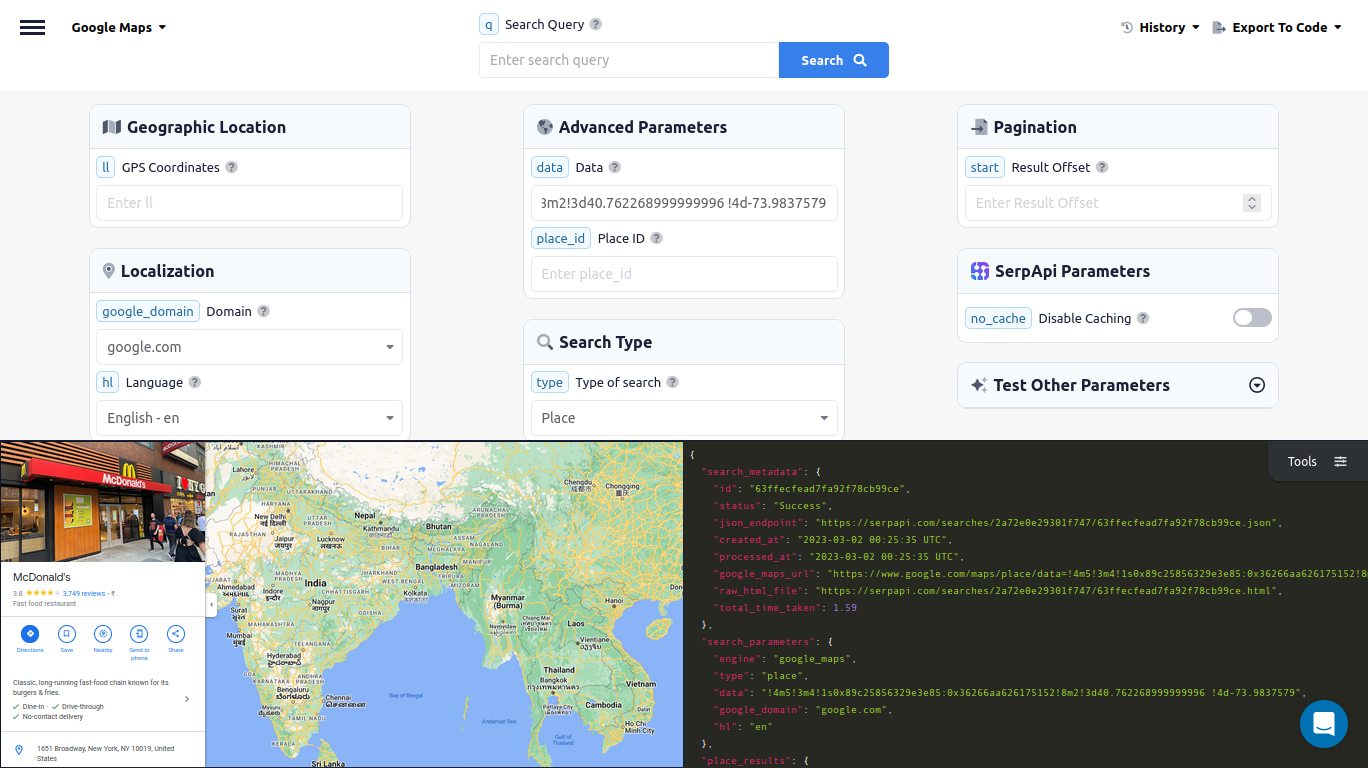Click the Advanced Parameters globe icon

(545, 127)
